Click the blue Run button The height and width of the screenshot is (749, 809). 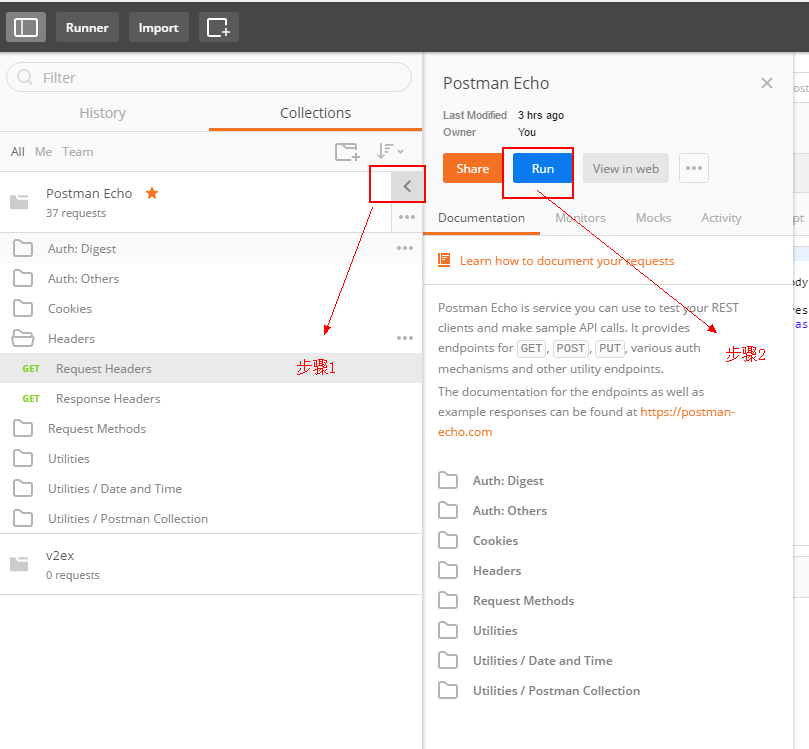pyautogui.click(x=543, y=168)
